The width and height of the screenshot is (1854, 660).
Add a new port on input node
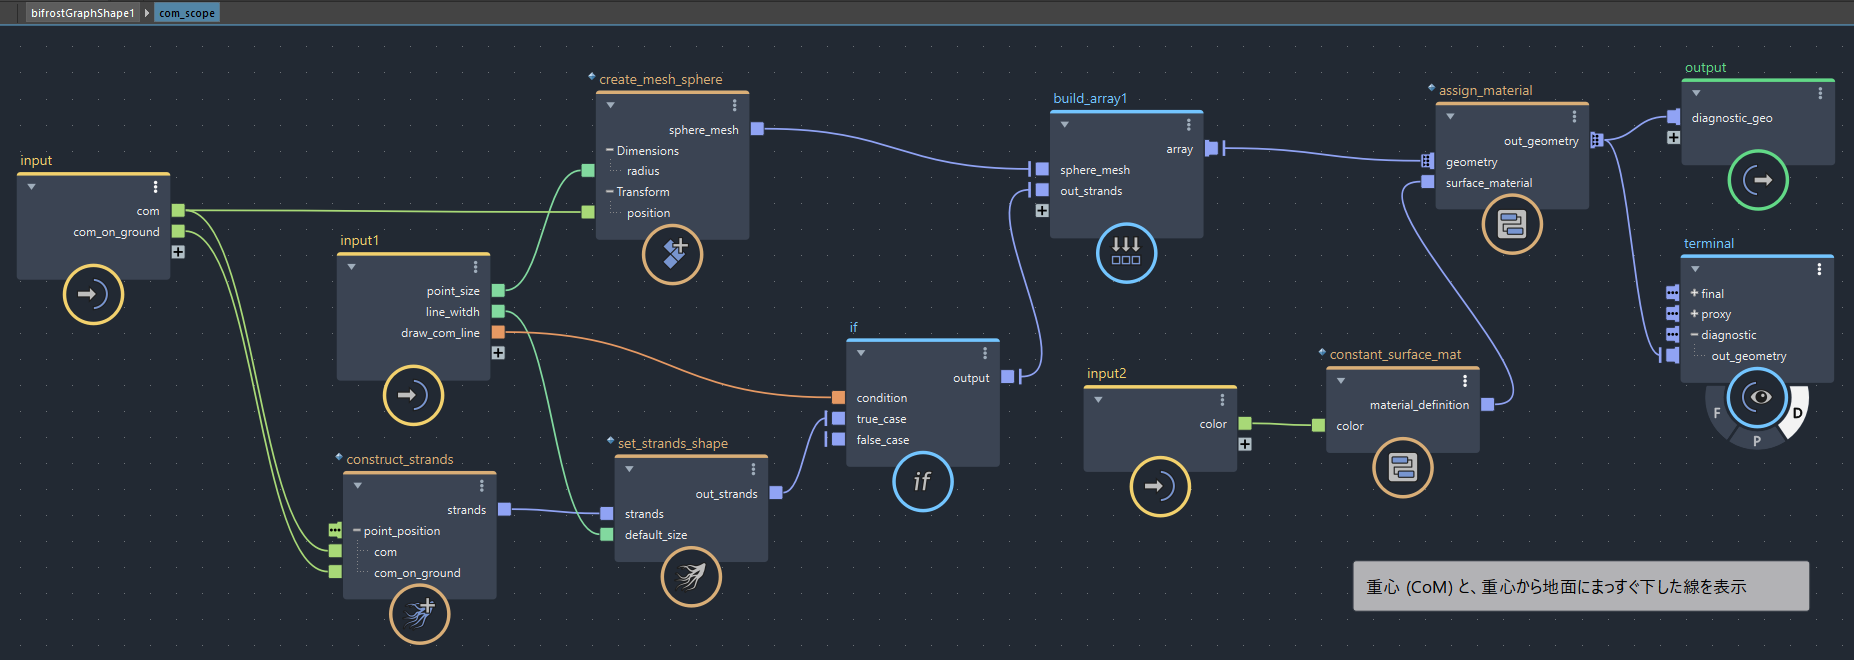178,252
